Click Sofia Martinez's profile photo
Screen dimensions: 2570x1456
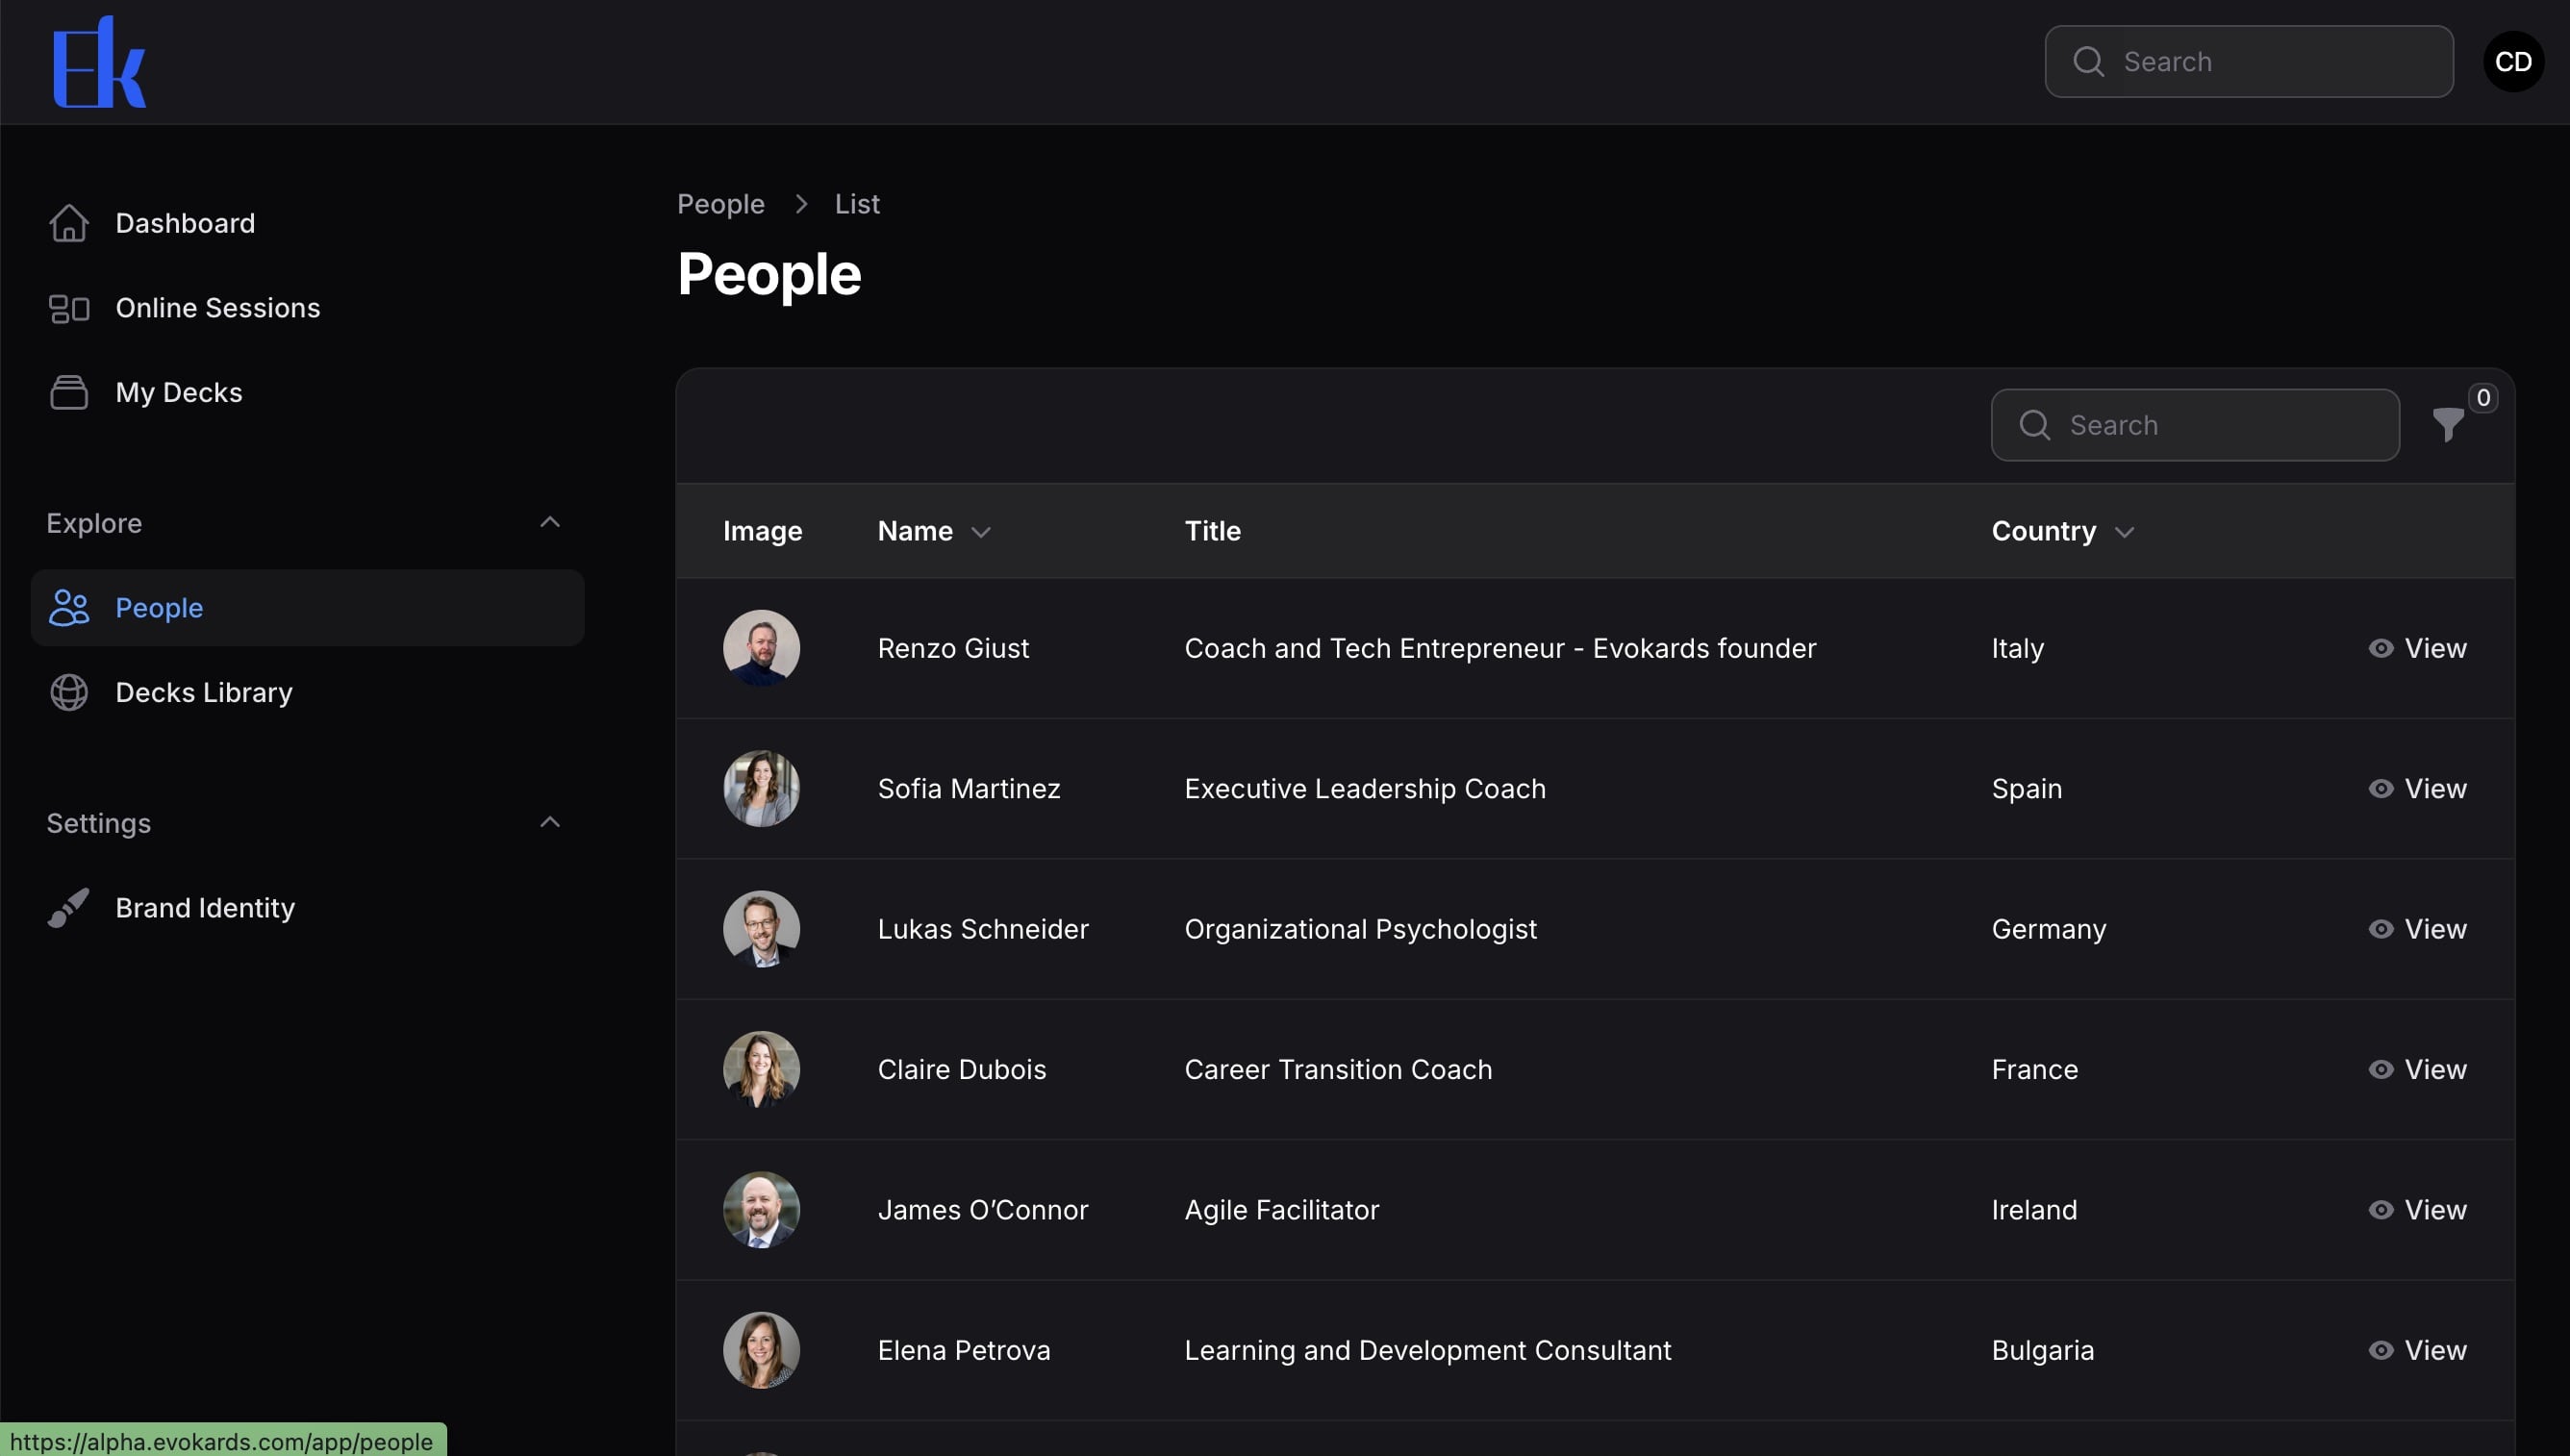click(761, 788)
